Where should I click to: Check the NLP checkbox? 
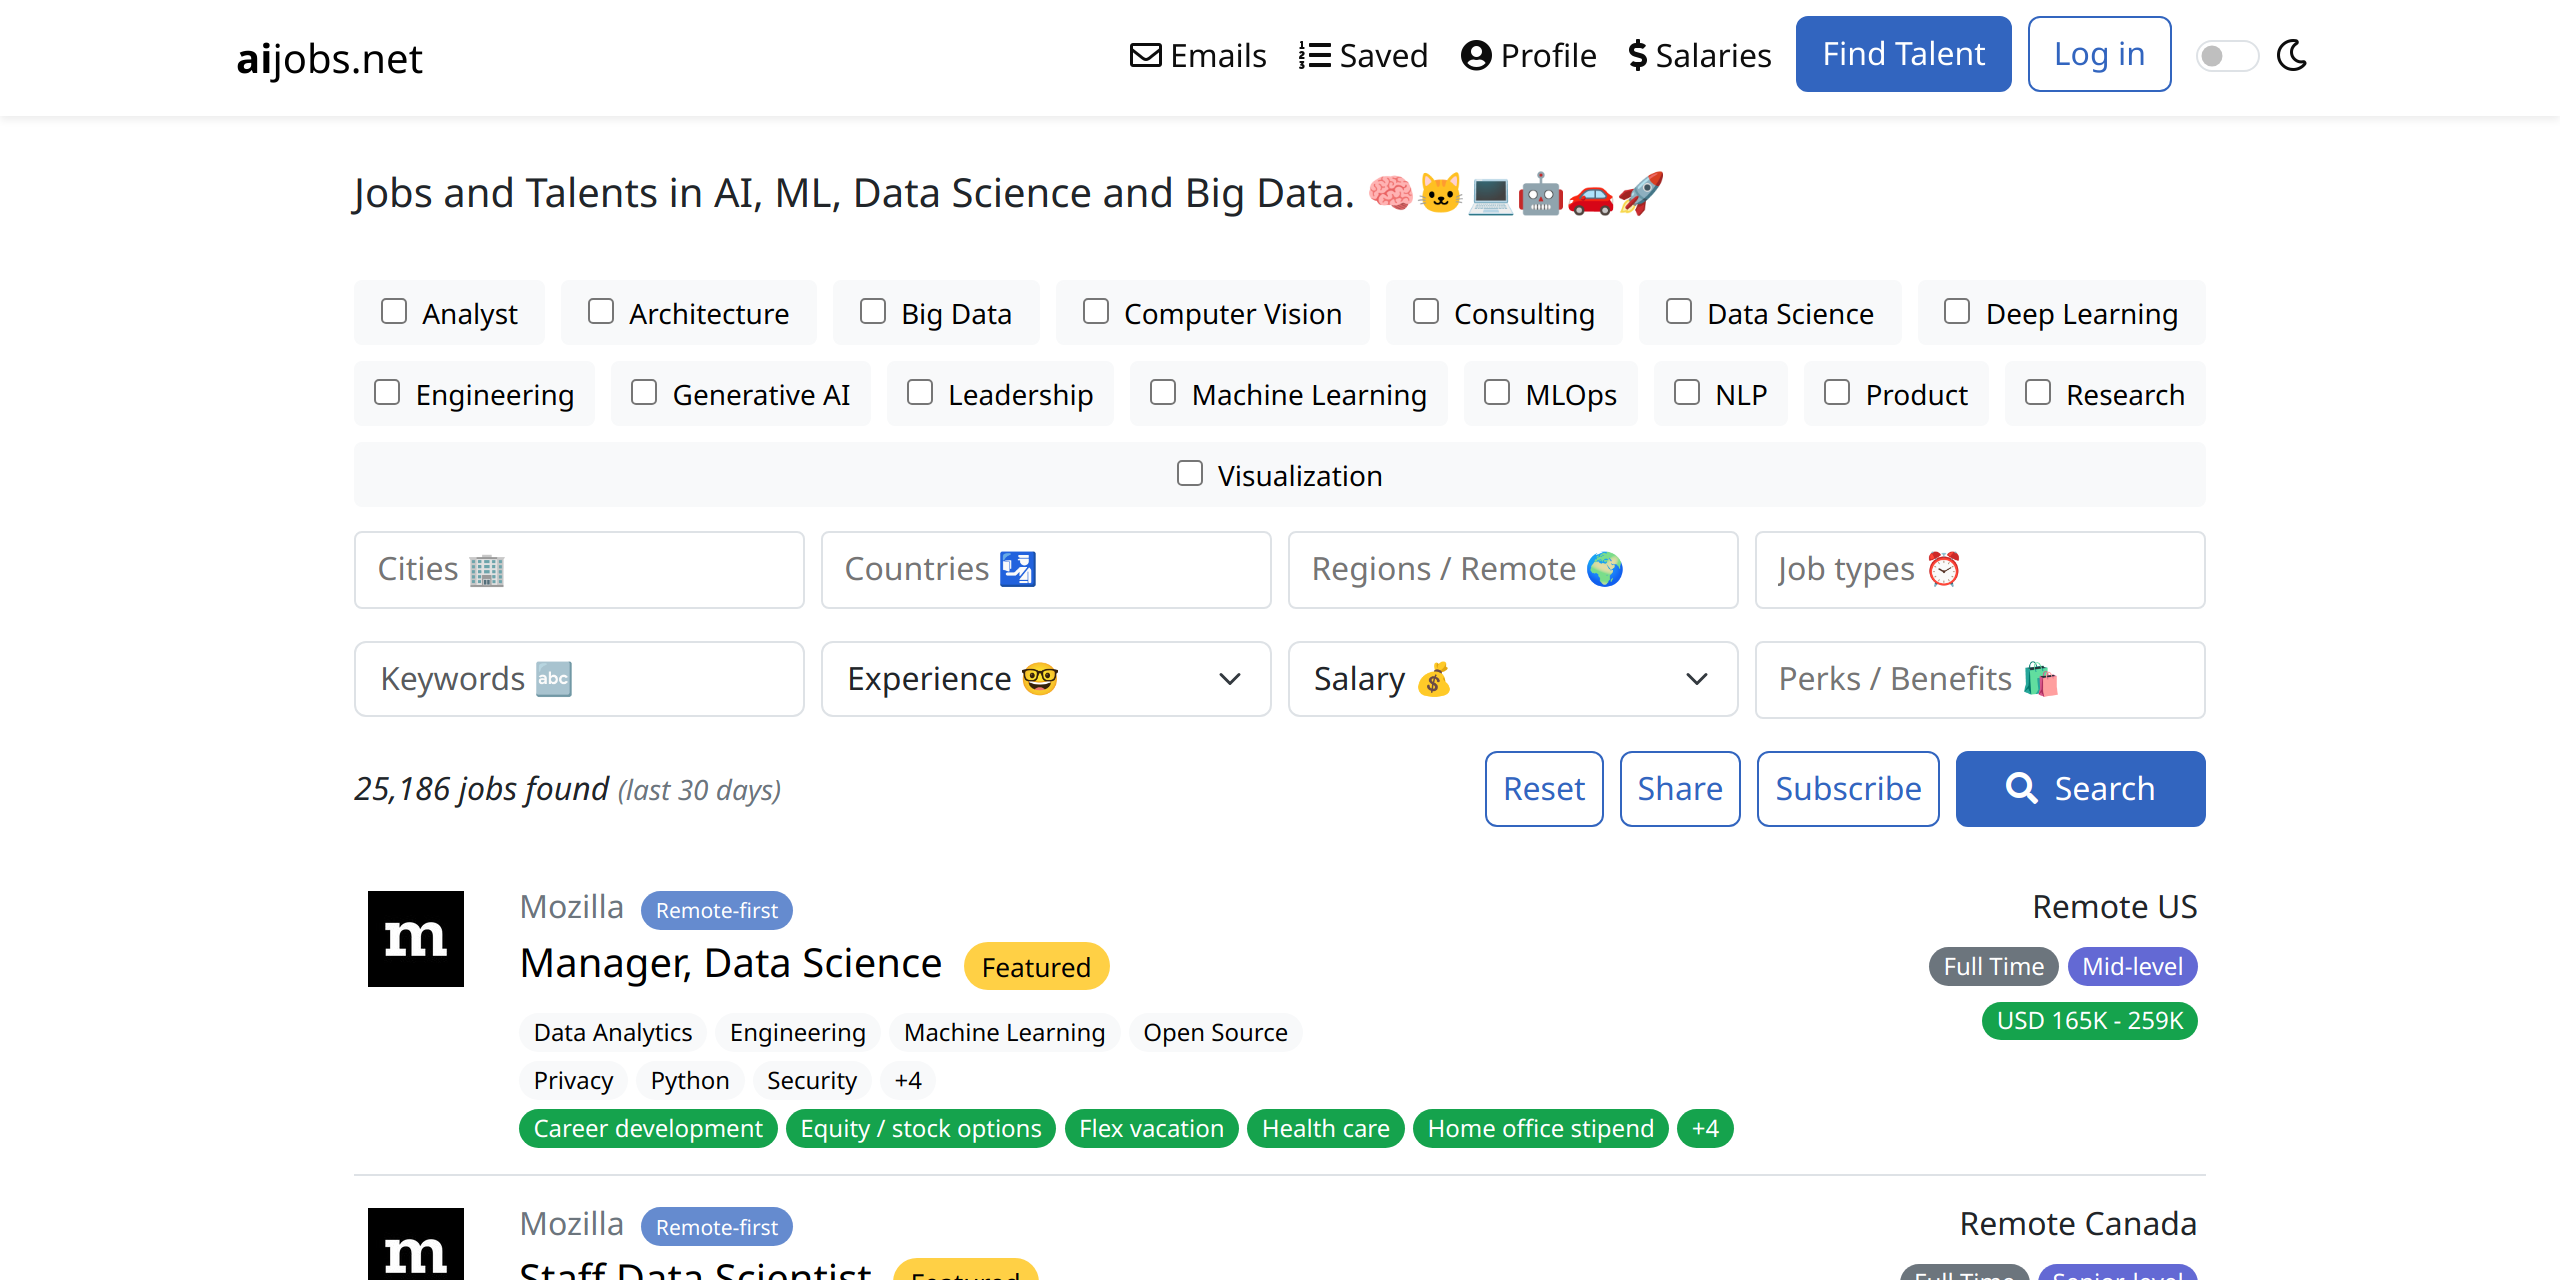1687,393
